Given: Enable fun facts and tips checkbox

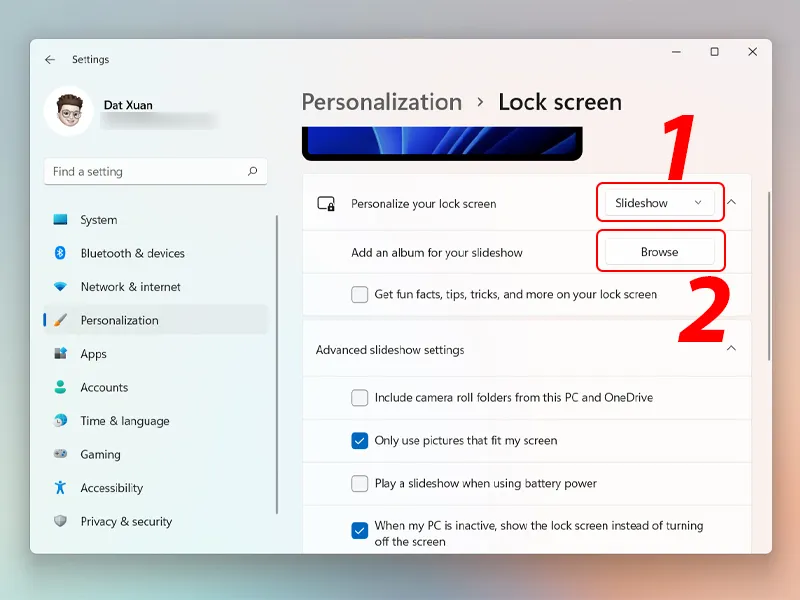Looking at the screenshot, I should pos(360,295).
